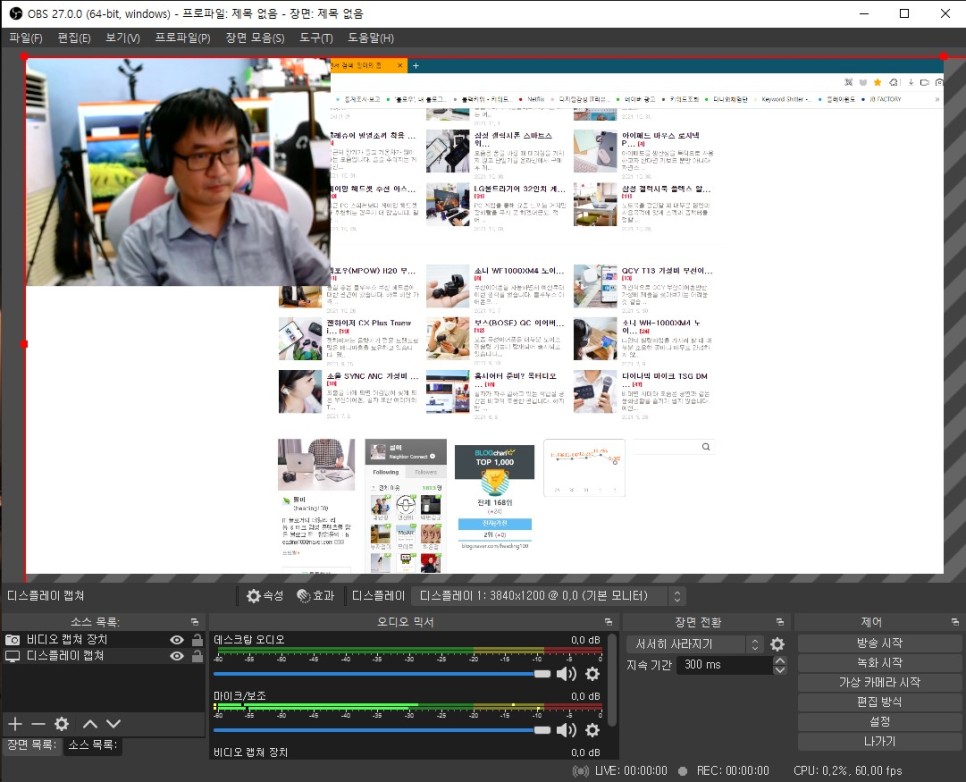This screenshot has height=782, width=966.
Task: Open the 도구(T) menu
Action: [x=316, y=38]
